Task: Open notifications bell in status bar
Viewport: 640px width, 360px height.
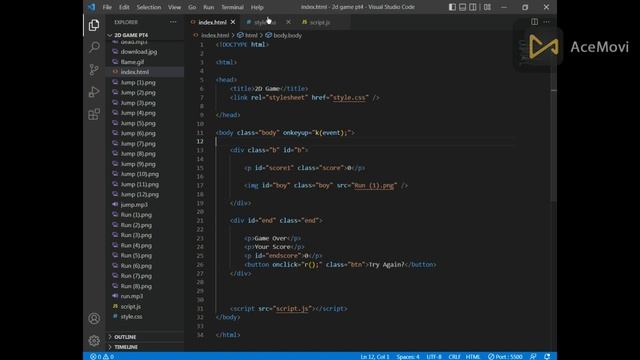Action: point(547,357)
